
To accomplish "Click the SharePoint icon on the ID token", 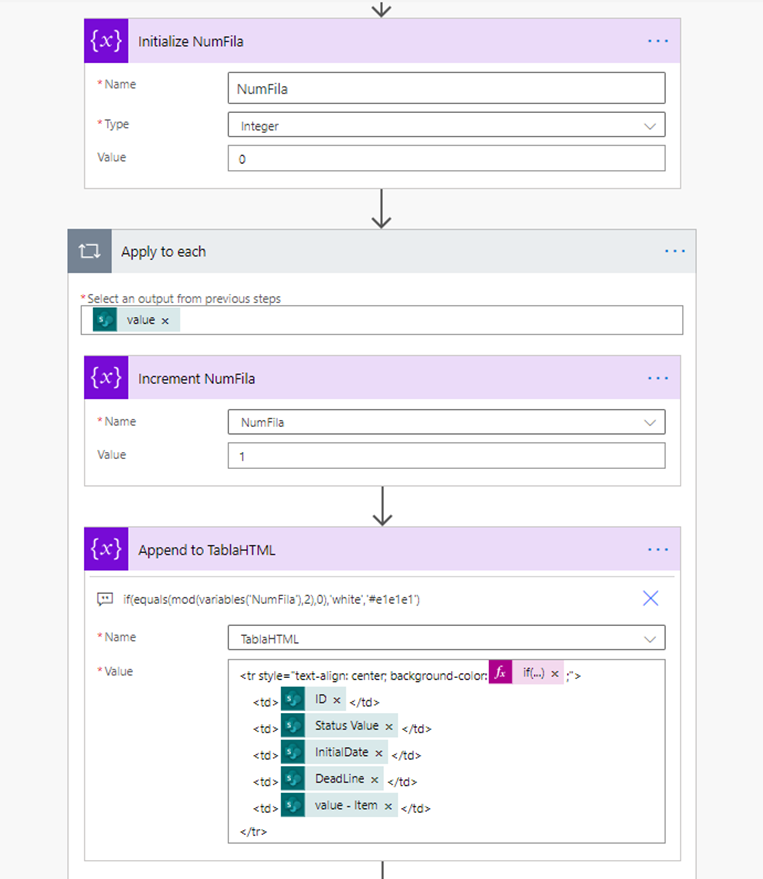I will tap(292, 698).
